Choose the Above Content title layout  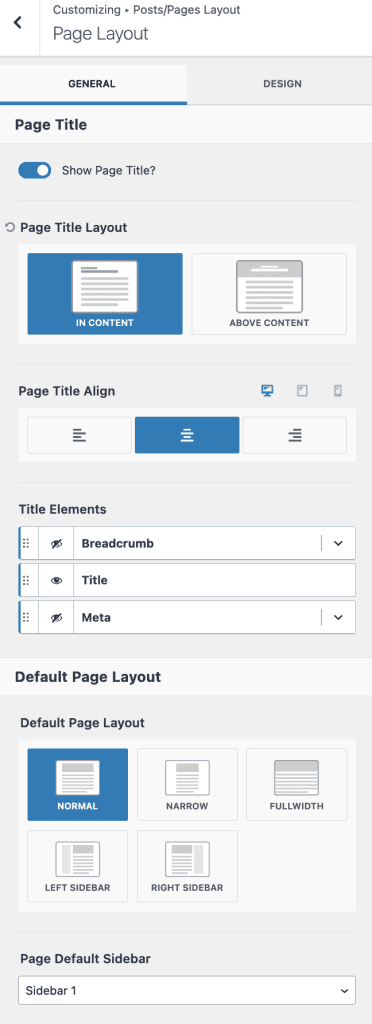coord(270,294)
